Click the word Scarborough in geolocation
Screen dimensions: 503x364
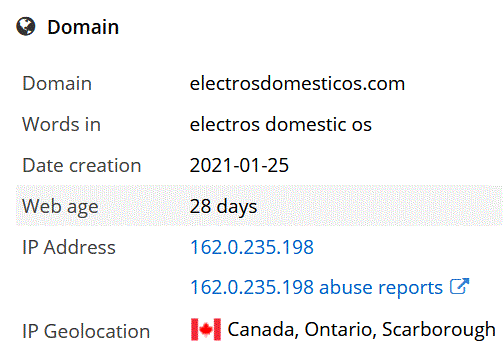click(439, 330)
